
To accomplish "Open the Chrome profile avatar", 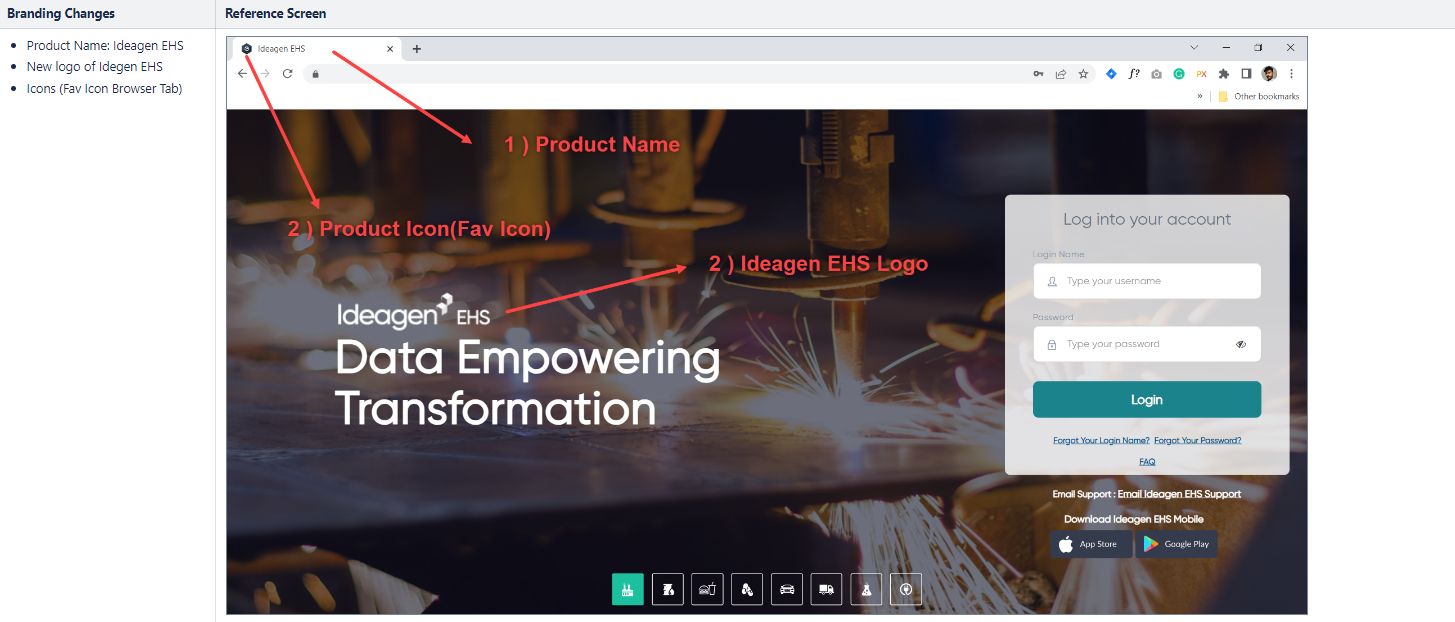I will pos(1269,74).
